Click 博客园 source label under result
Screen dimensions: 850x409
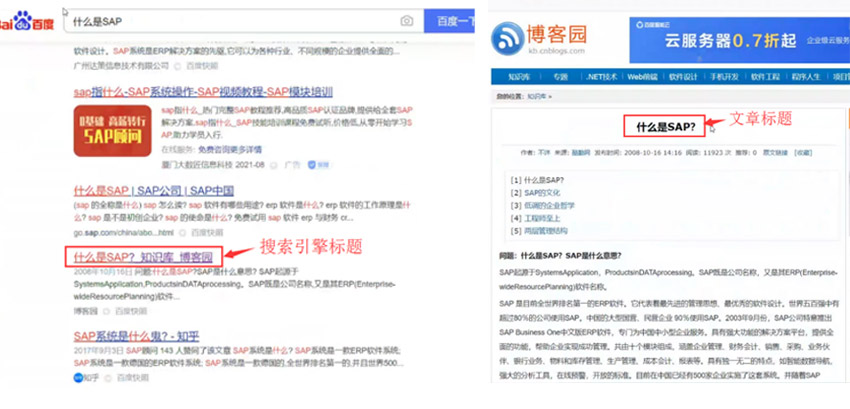click(86, 311)
